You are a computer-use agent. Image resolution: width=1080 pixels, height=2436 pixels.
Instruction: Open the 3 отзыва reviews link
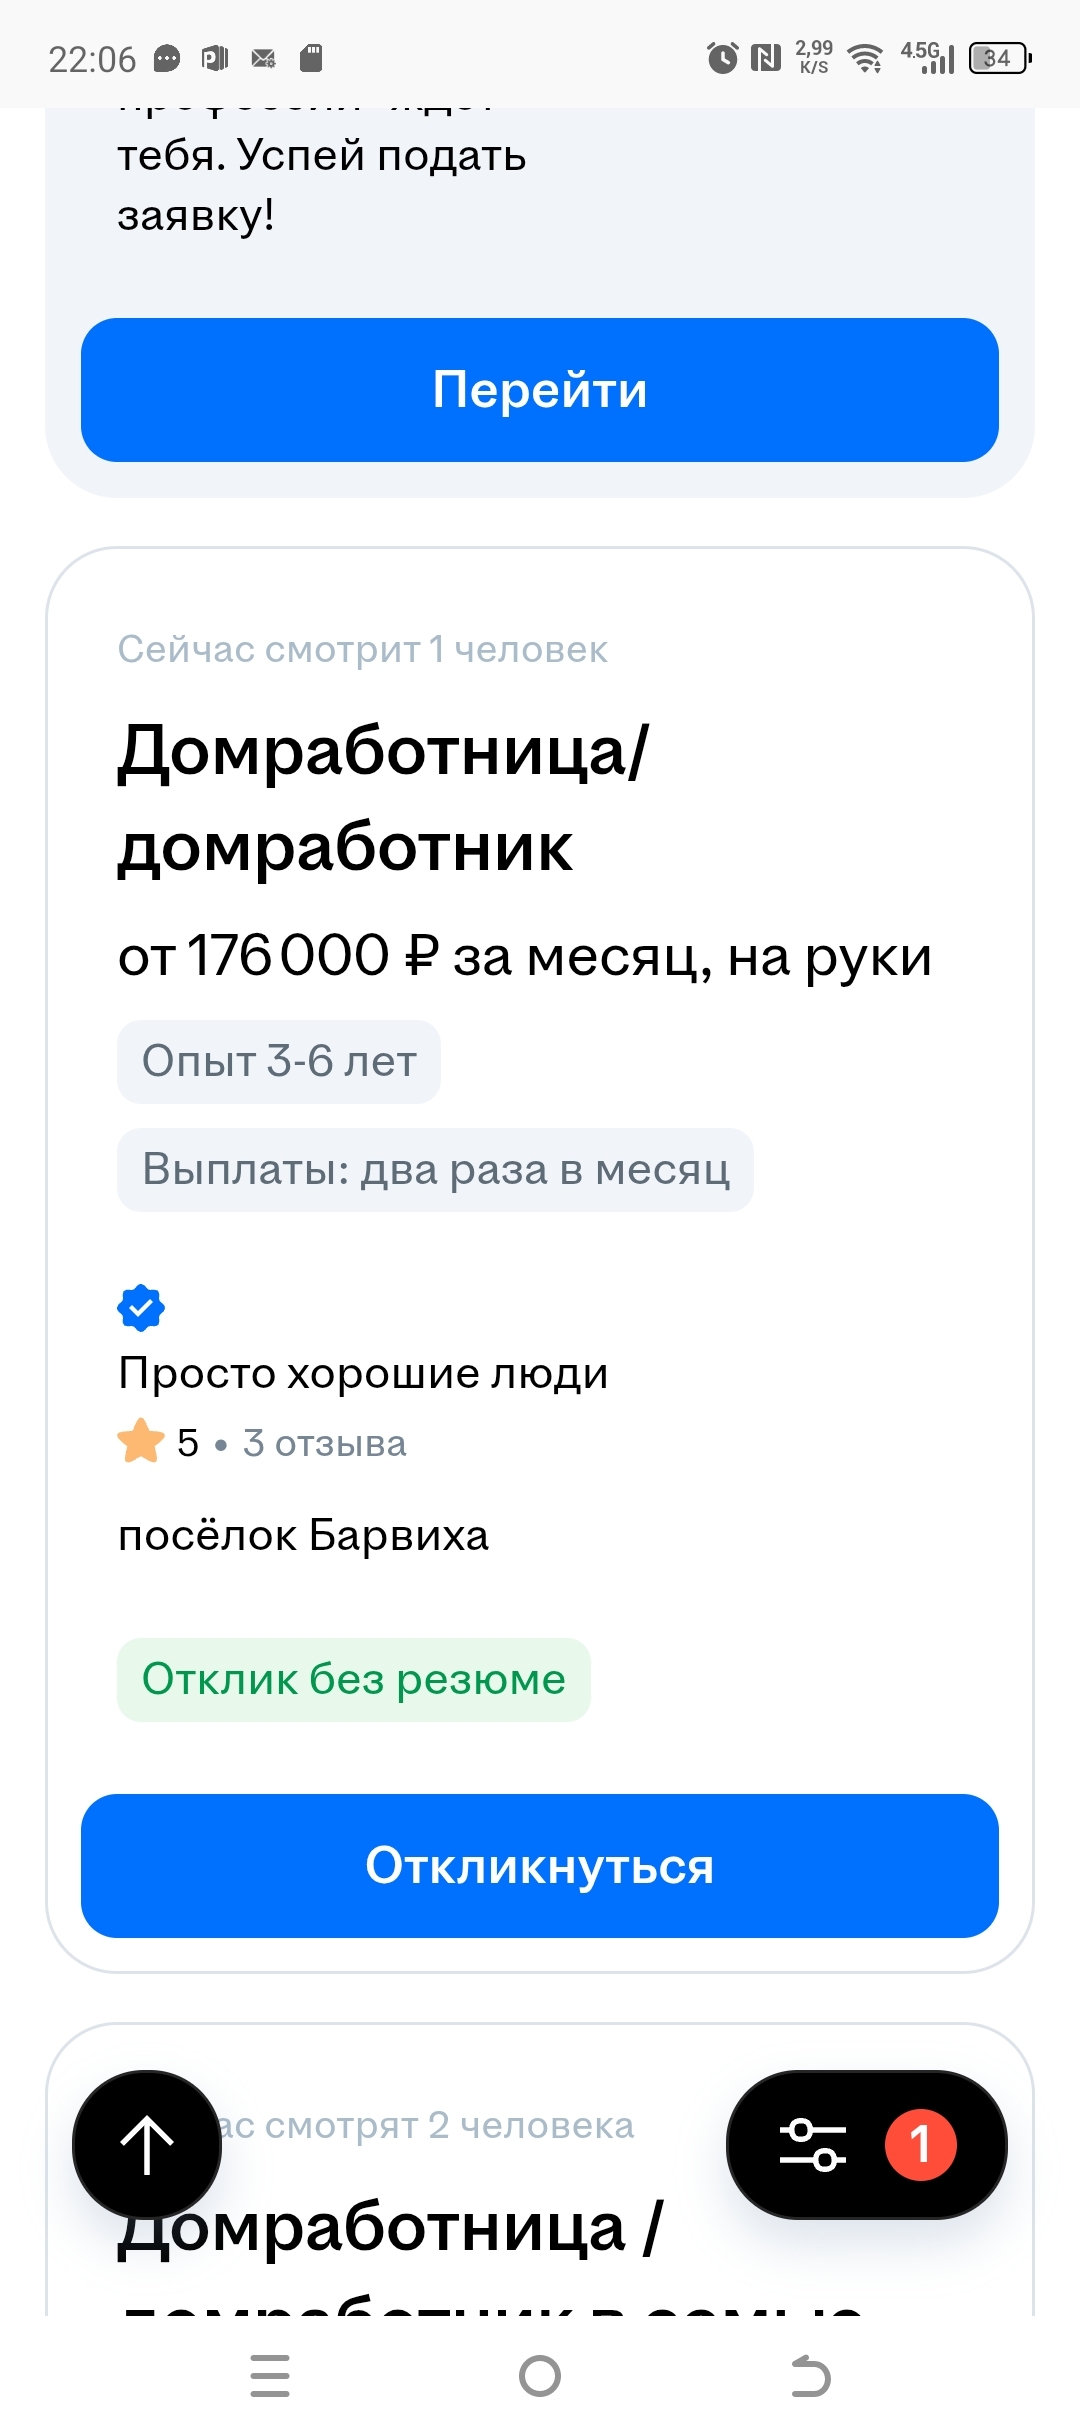tap(324, 1443)
